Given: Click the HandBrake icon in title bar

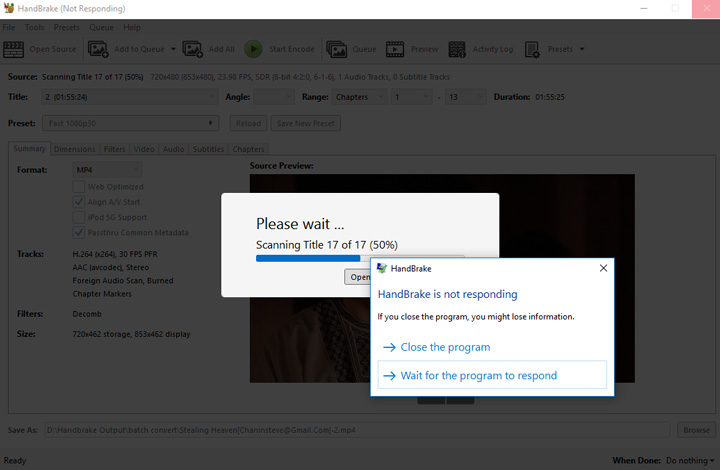Looking at the screenshot, I should (x=9, y=8).
